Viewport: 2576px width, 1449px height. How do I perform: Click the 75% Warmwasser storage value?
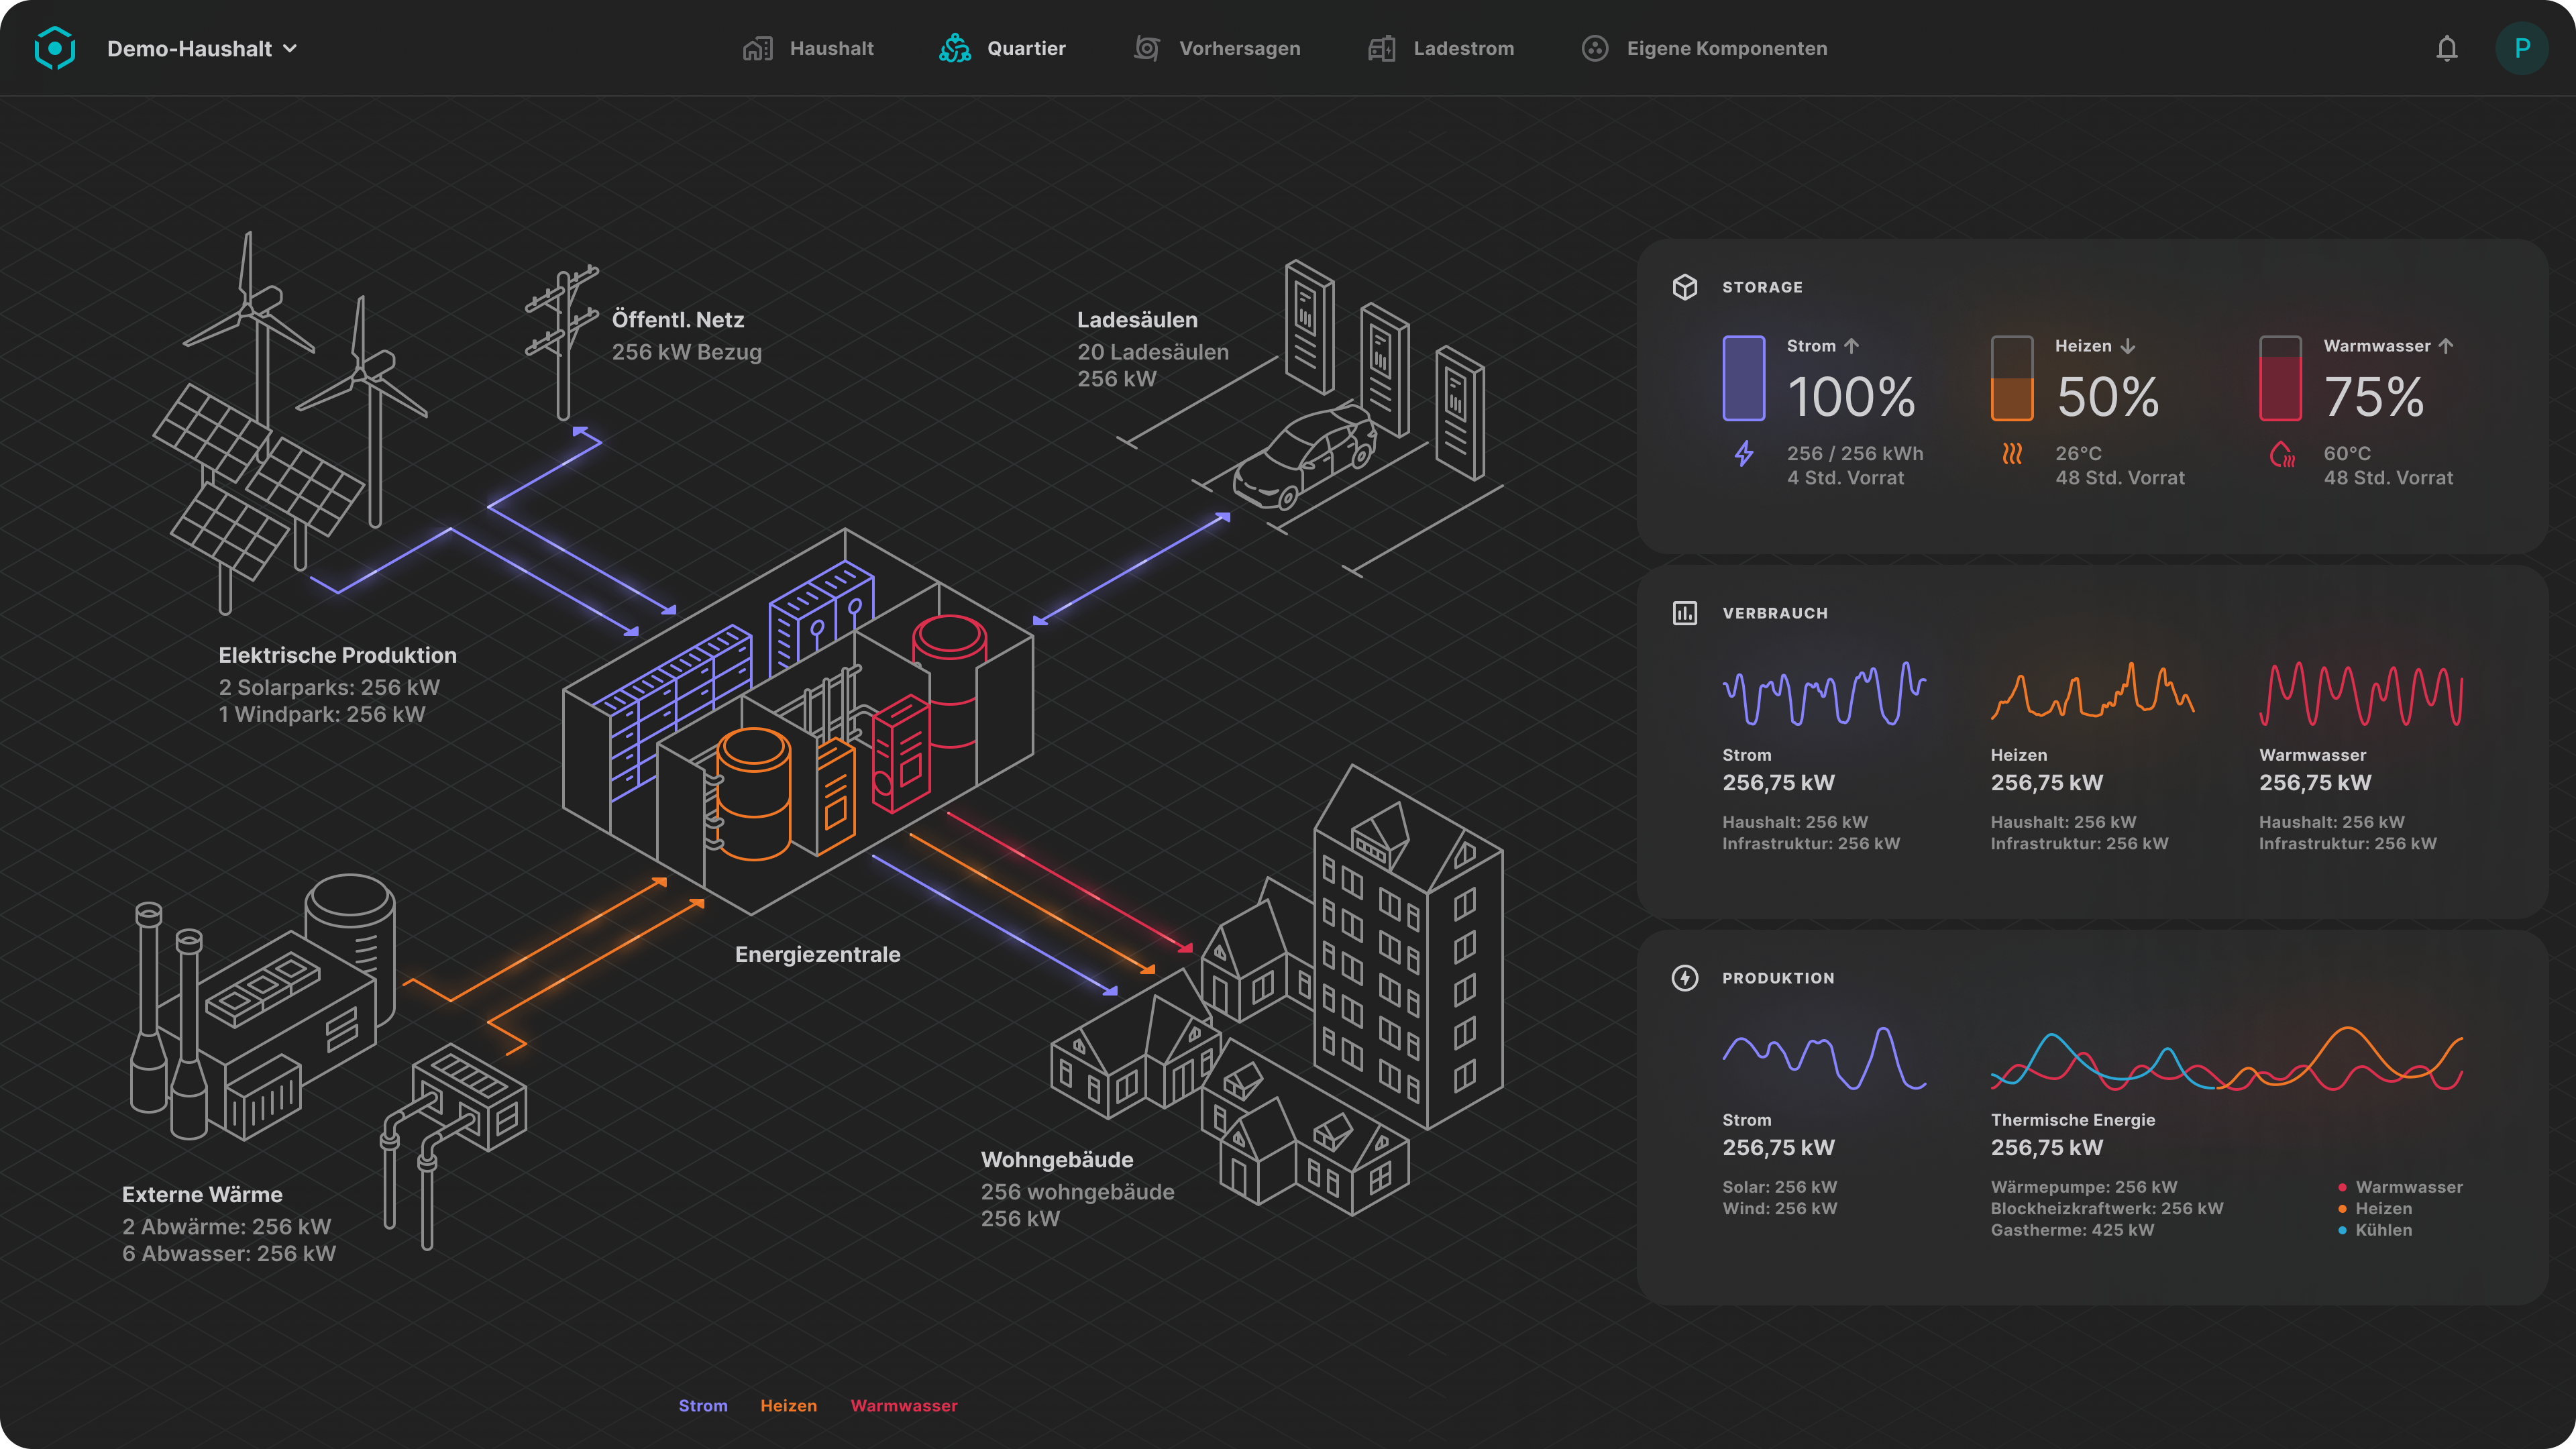point(2374,397)
